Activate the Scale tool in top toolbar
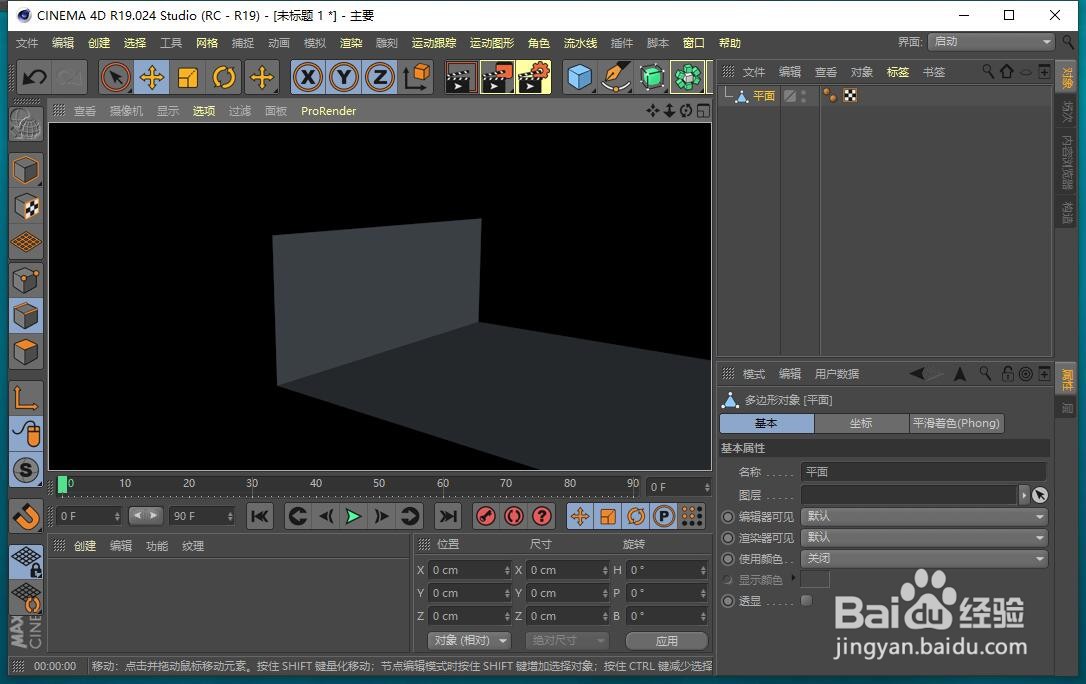 coord(188,77)
